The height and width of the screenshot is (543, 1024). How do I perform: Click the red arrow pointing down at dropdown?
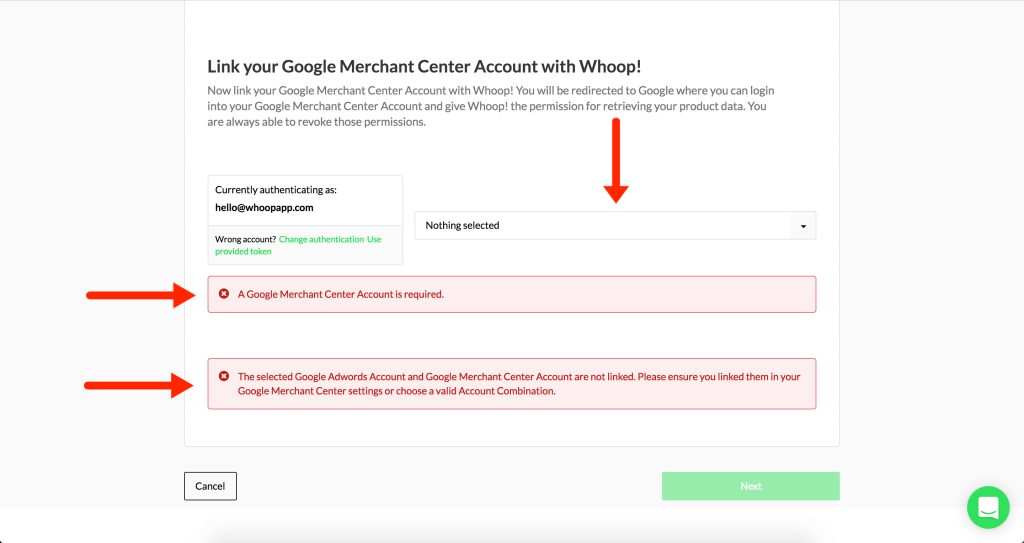pos(616,161)
